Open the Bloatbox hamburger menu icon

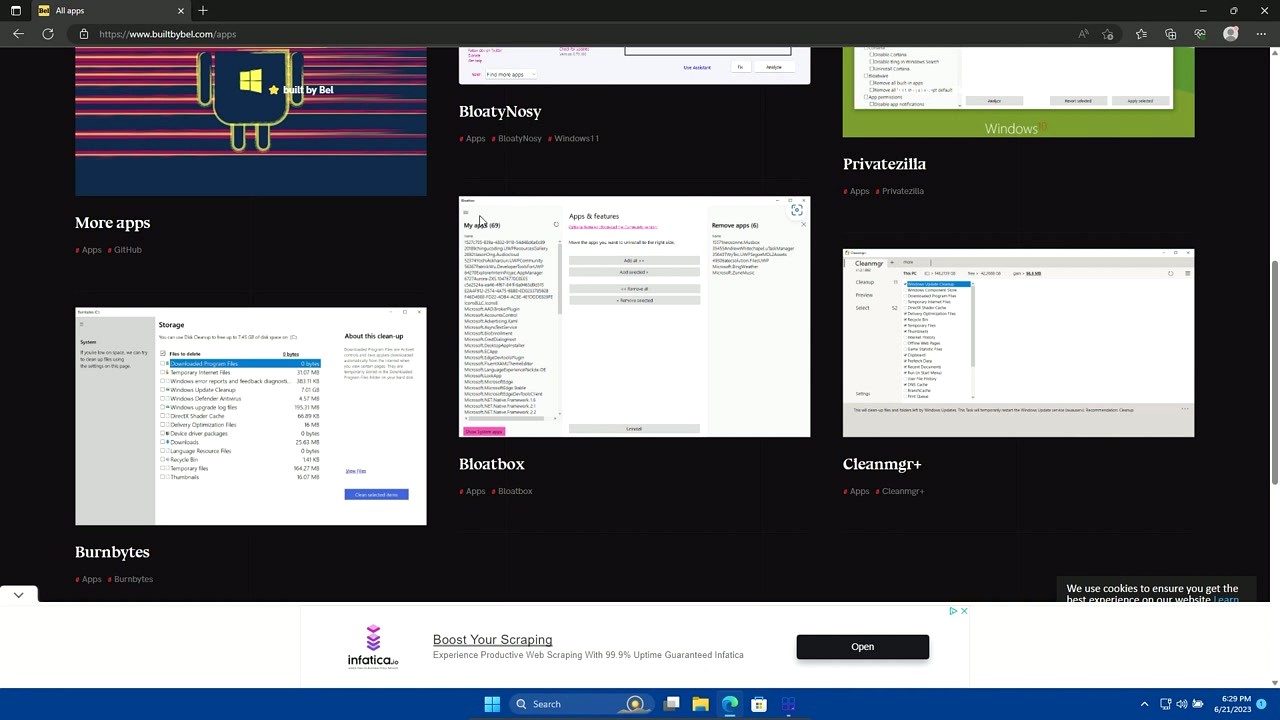pyautogui.click(x=466, y=212)
